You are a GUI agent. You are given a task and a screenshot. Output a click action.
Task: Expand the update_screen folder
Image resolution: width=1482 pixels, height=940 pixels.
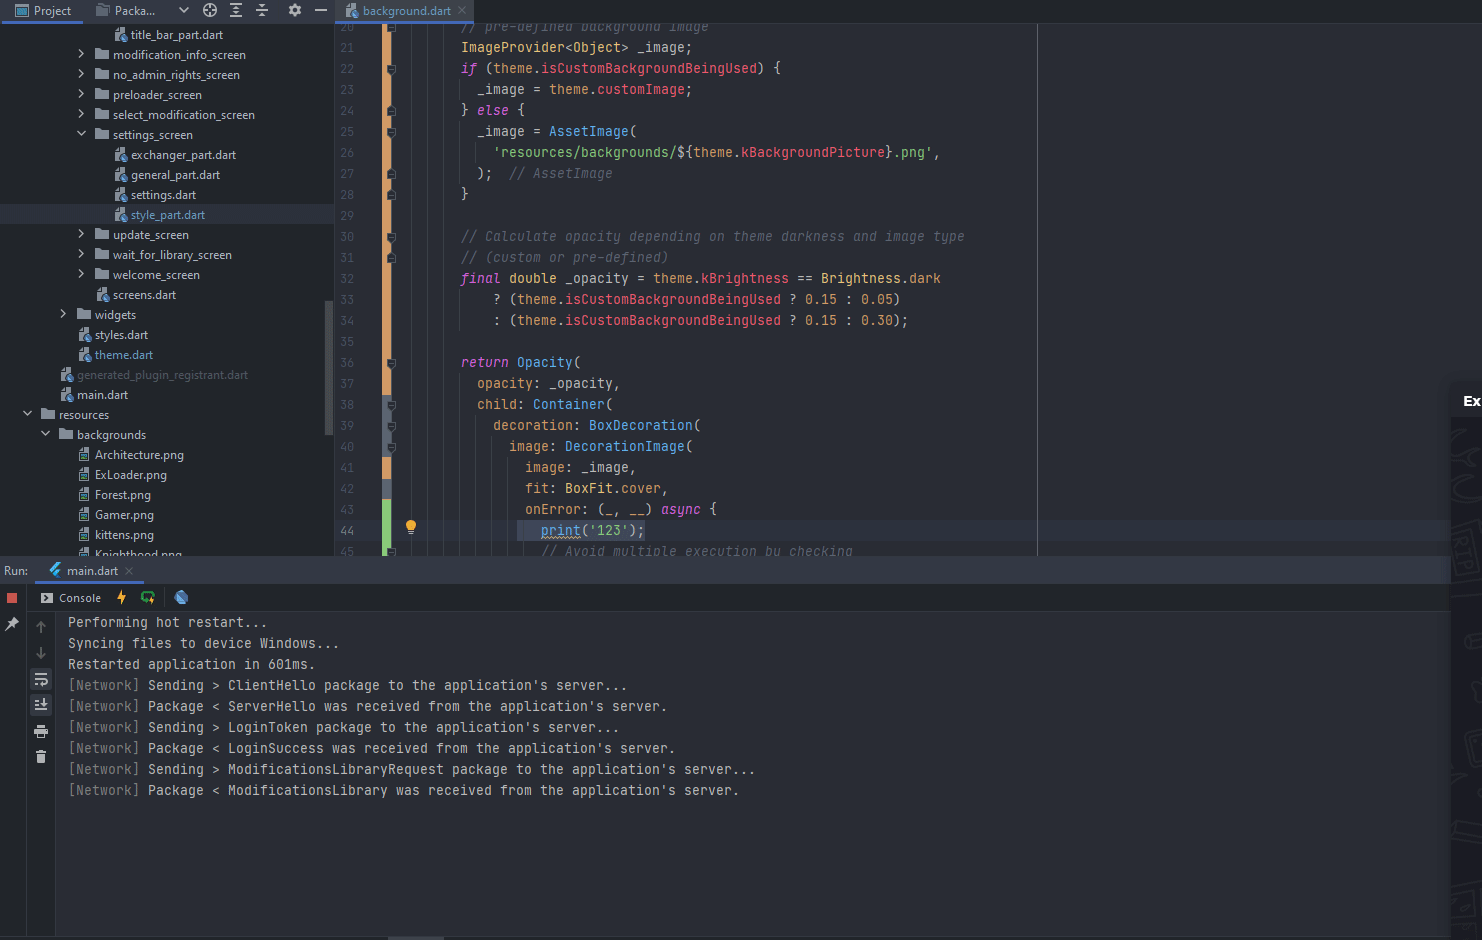point(81,234)
